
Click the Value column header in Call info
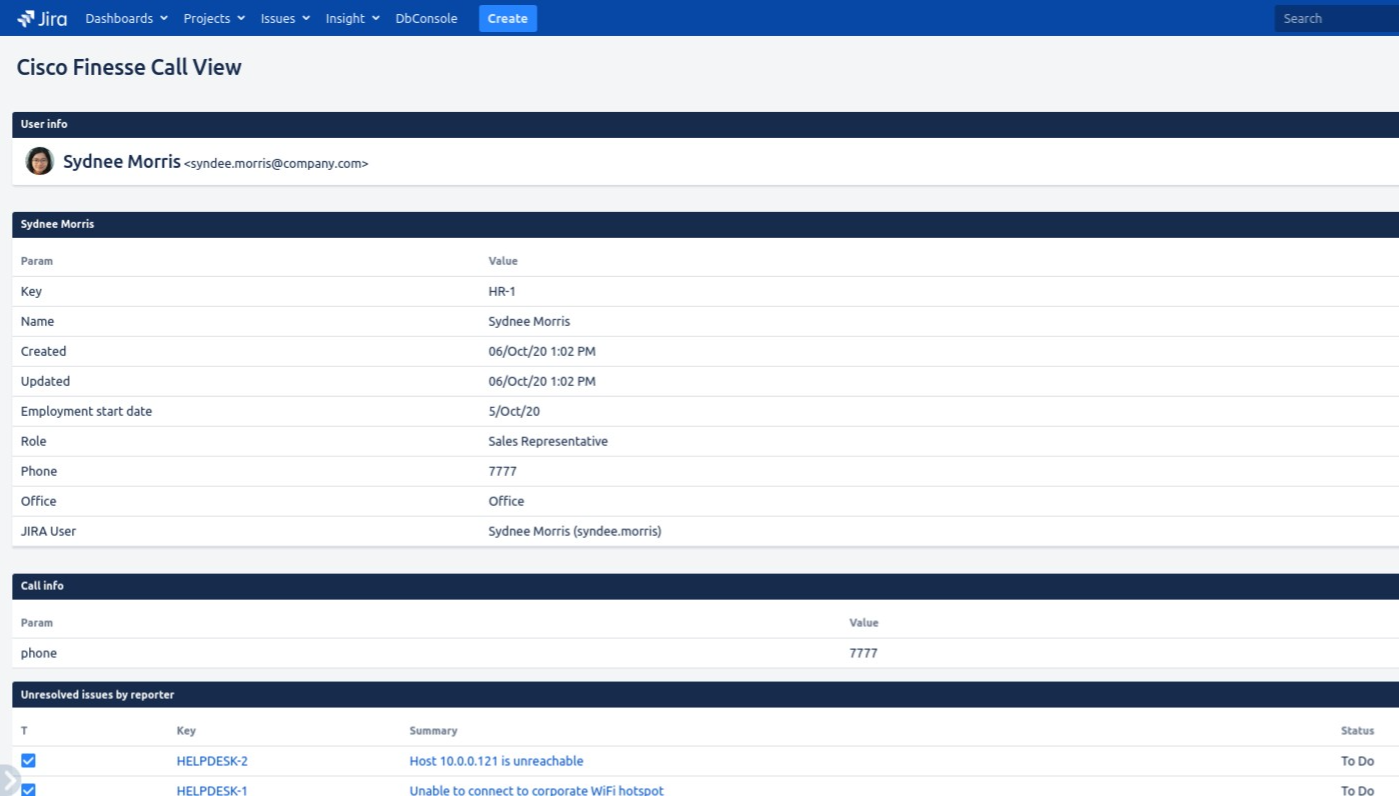[x=864, y=623]
